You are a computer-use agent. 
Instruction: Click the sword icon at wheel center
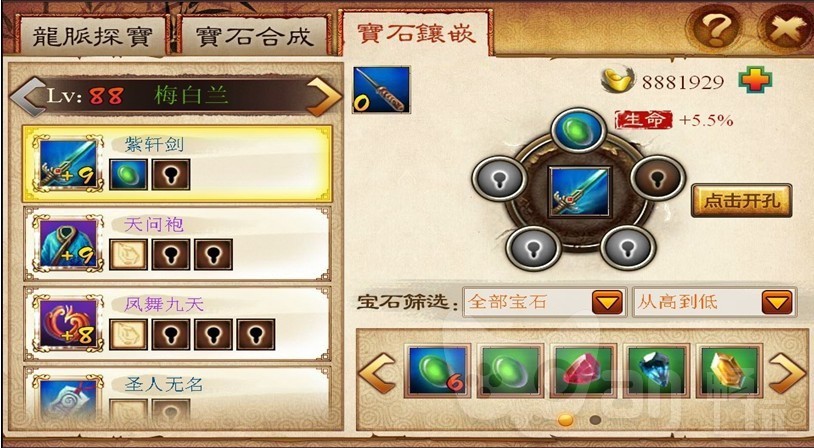(x=580, y=192)
